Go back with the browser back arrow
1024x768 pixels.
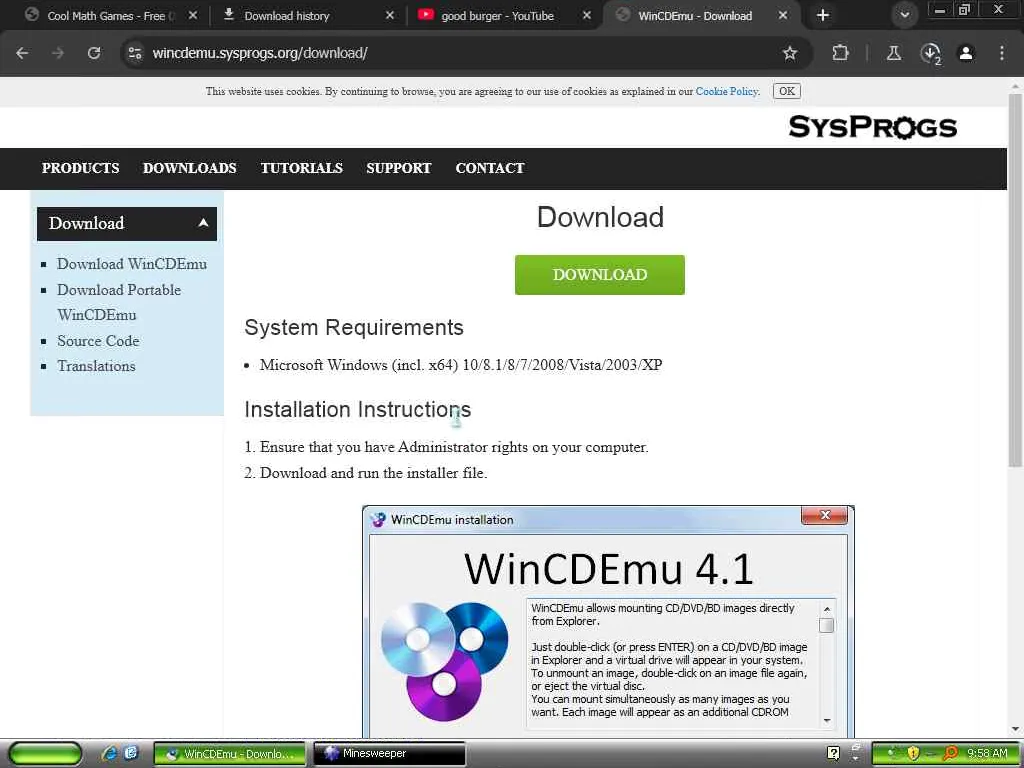click(22, 53)
